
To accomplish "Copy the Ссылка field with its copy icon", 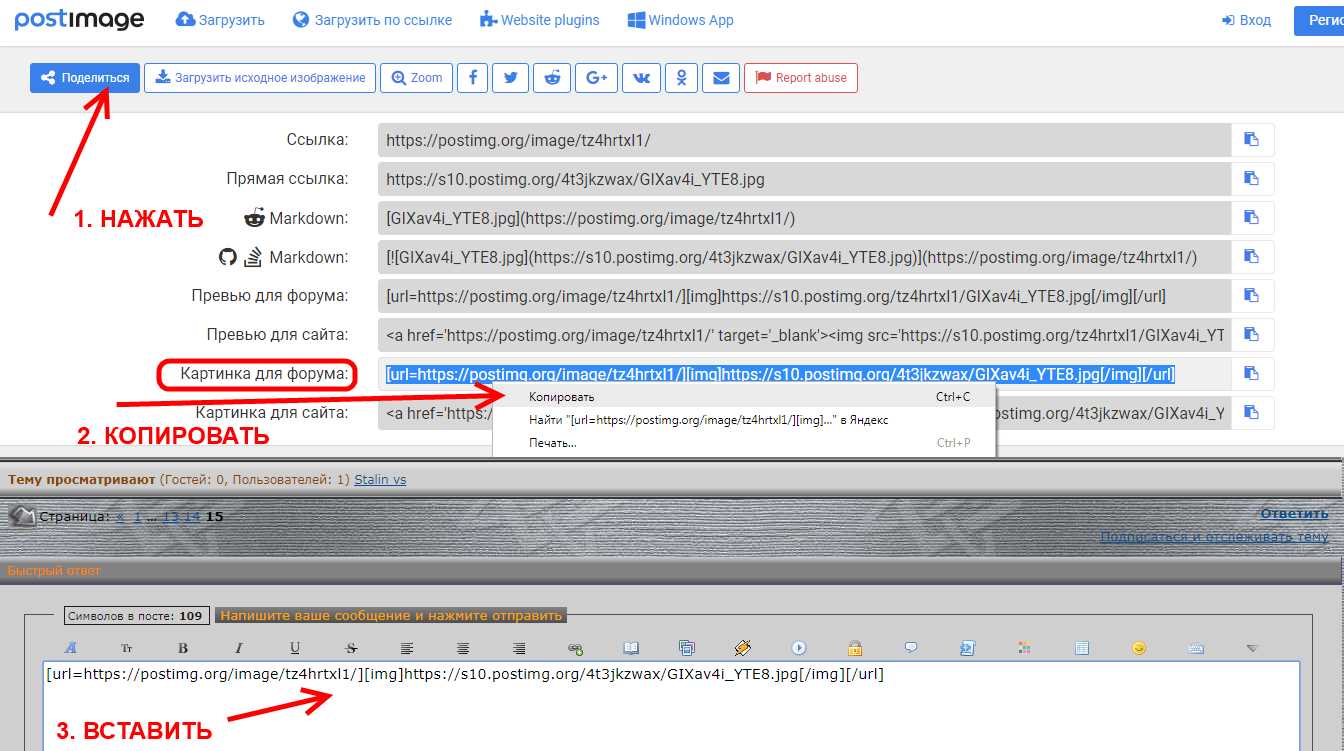I will [x=1251, y=140].
